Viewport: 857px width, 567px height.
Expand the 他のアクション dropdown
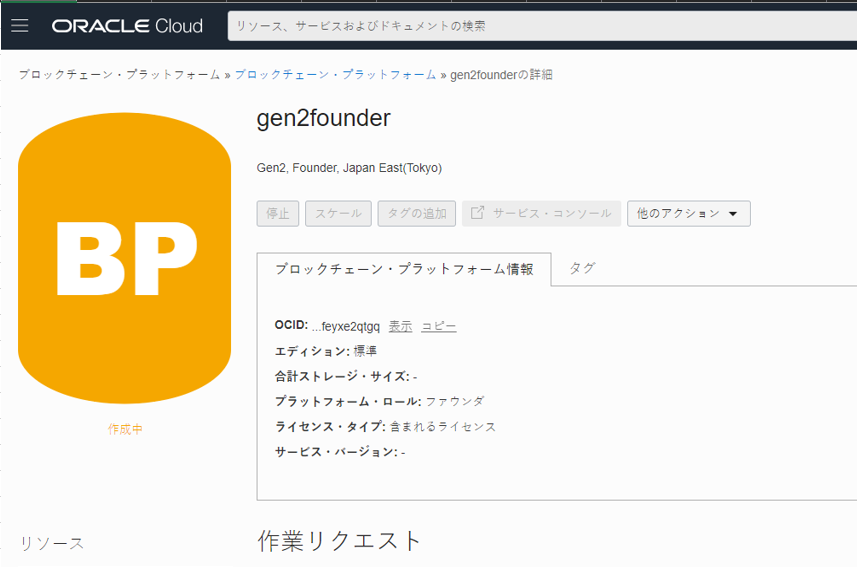[688, 213]
